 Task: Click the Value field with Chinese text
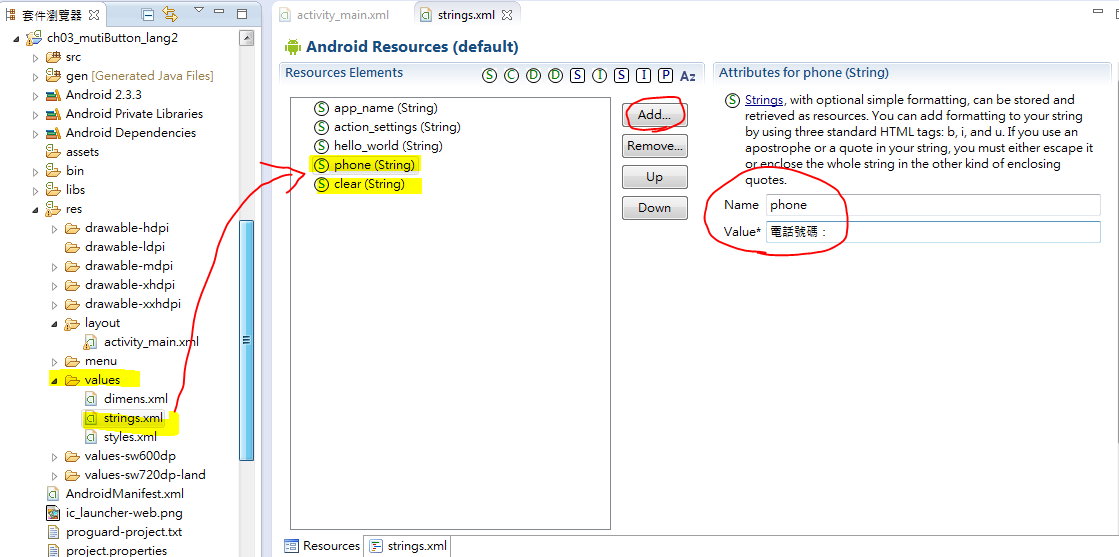click(x=933, y=232)
